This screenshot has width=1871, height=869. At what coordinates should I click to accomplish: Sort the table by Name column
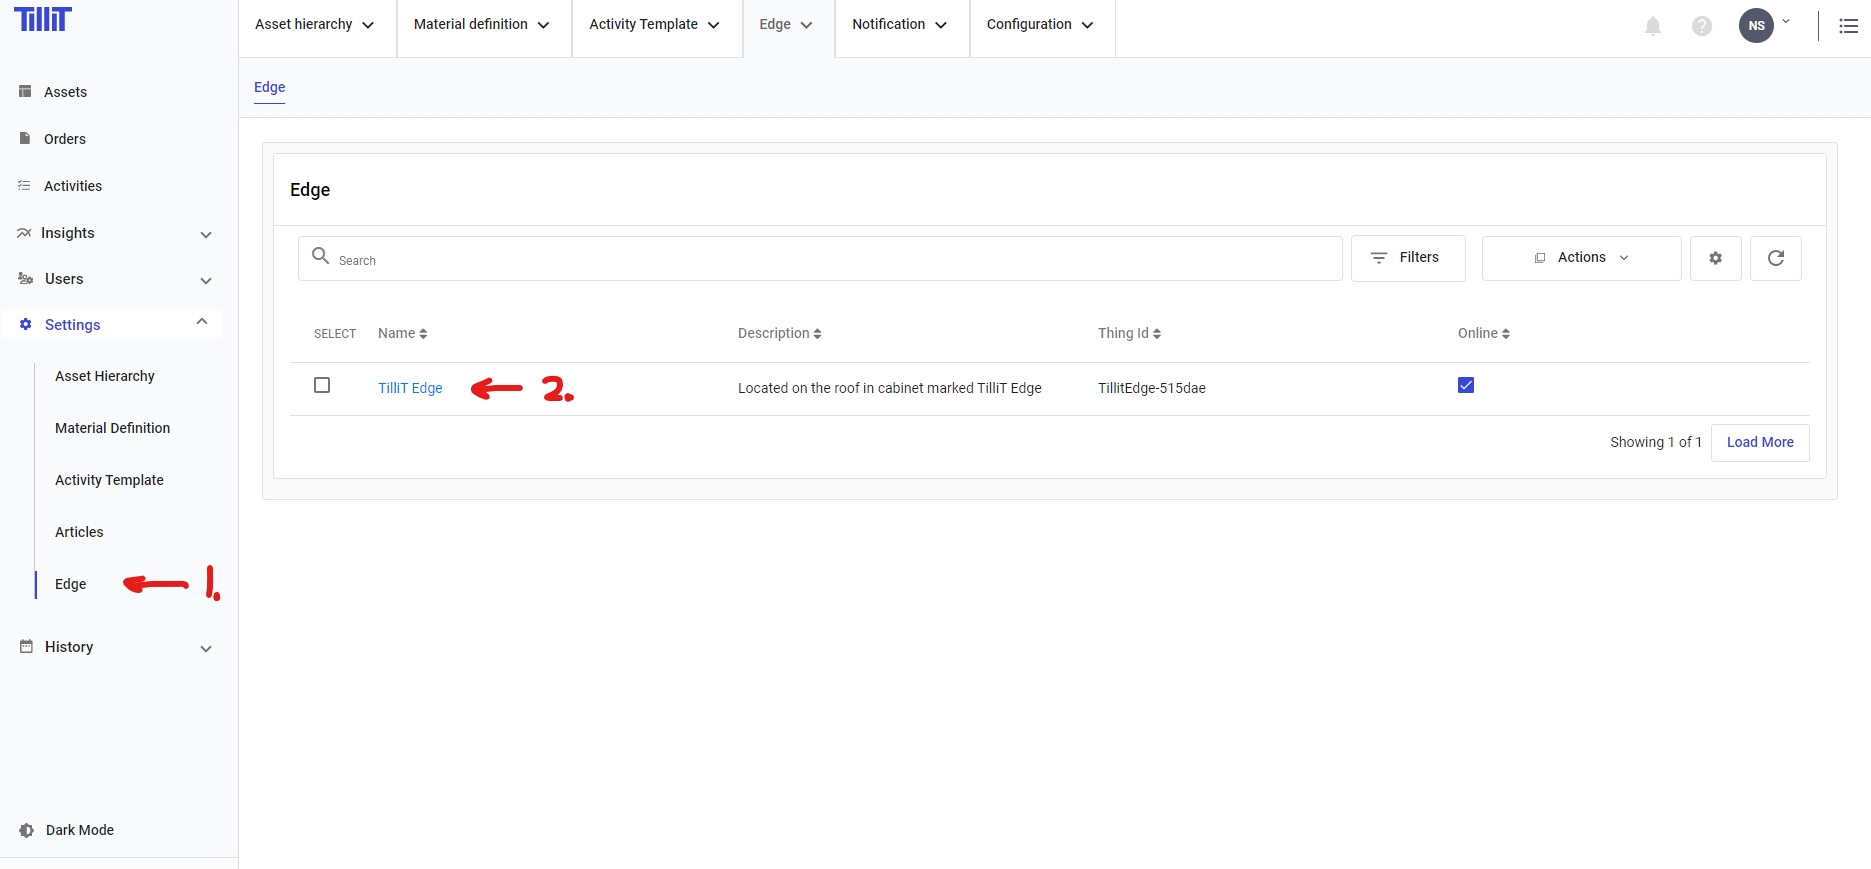(402, 333)
